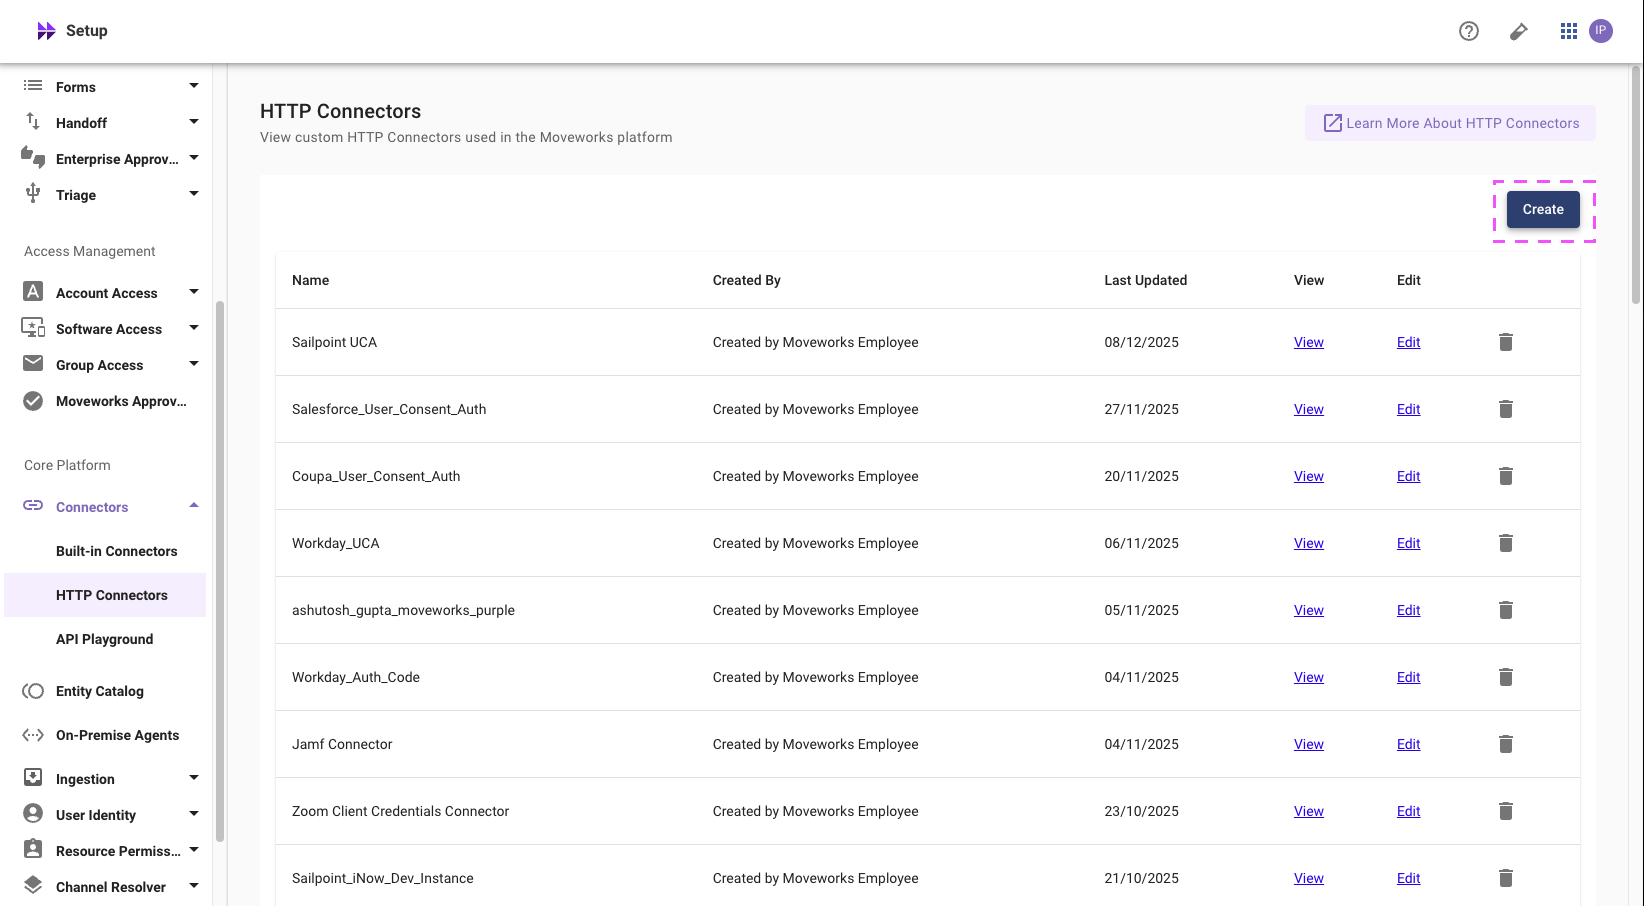Click the Triage fork icon
Screen dimensions: 1644x906
[x=33, y=193]
